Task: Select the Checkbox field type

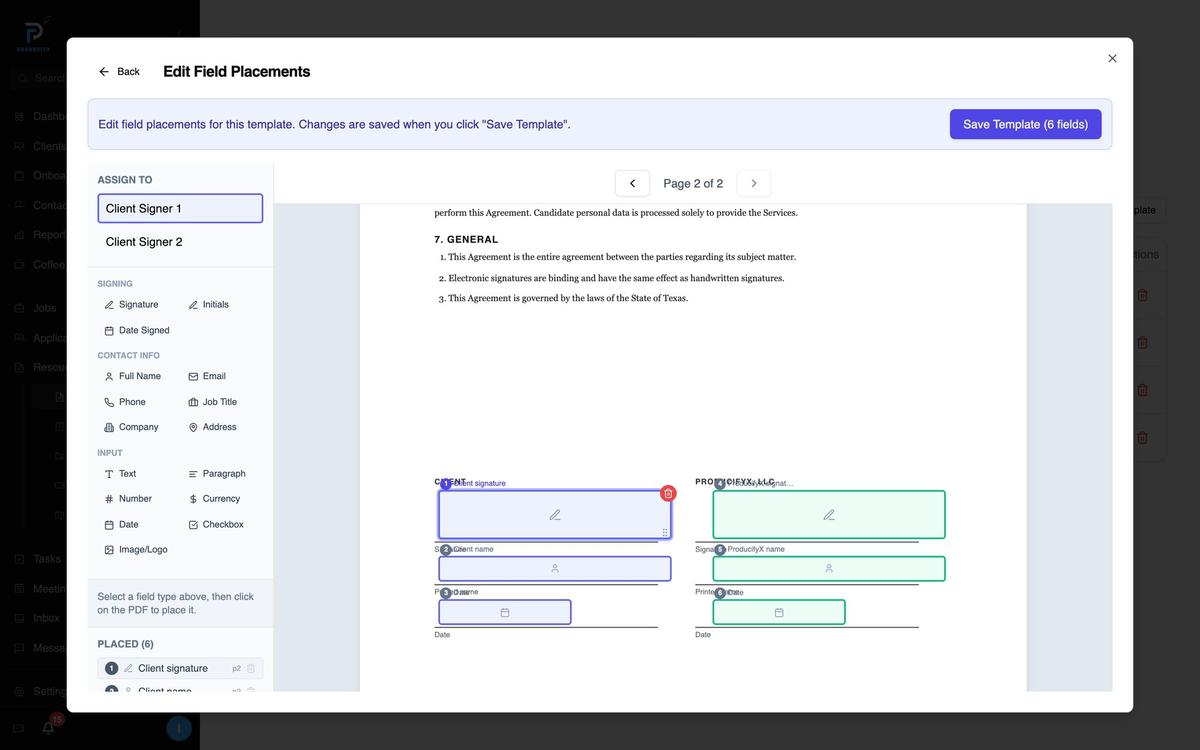Action: tap(216, 525)
